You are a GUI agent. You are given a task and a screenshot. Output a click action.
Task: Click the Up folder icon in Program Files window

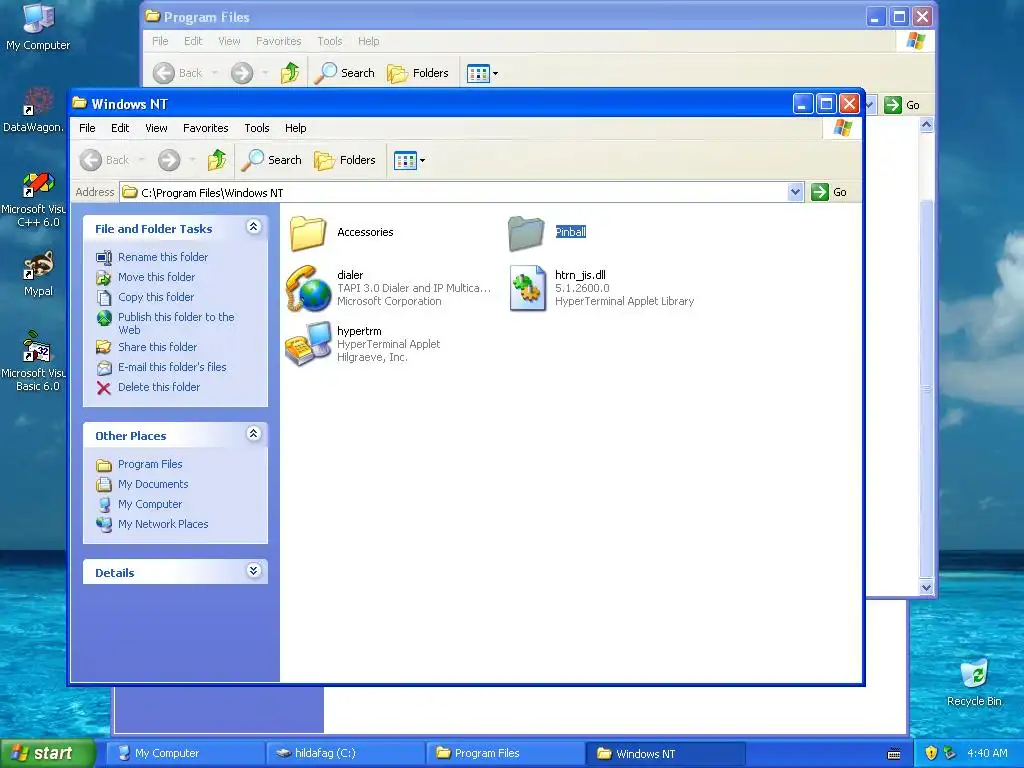pos(289,73)
